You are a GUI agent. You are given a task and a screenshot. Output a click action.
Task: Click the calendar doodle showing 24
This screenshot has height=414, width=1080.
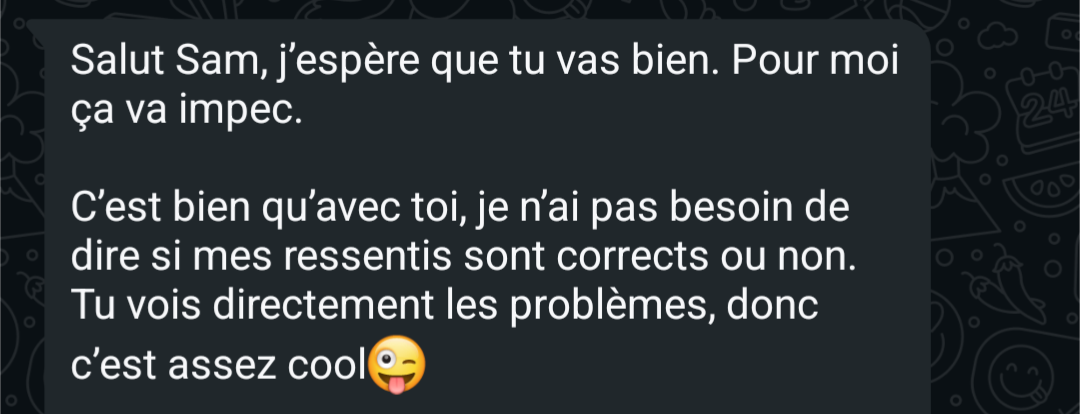[x=1043, y=107]
